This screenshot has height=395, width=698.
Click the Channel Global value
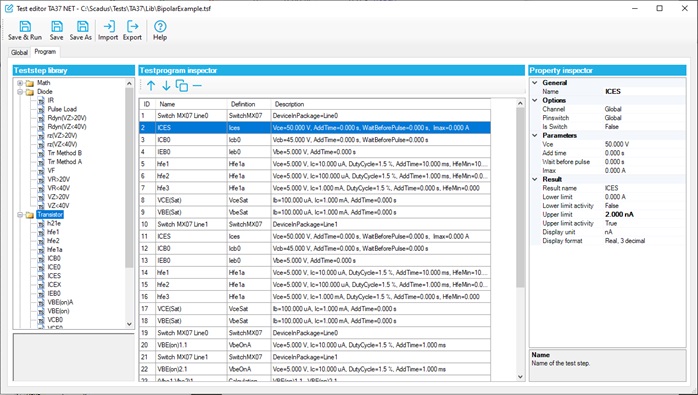pos(644,109)
